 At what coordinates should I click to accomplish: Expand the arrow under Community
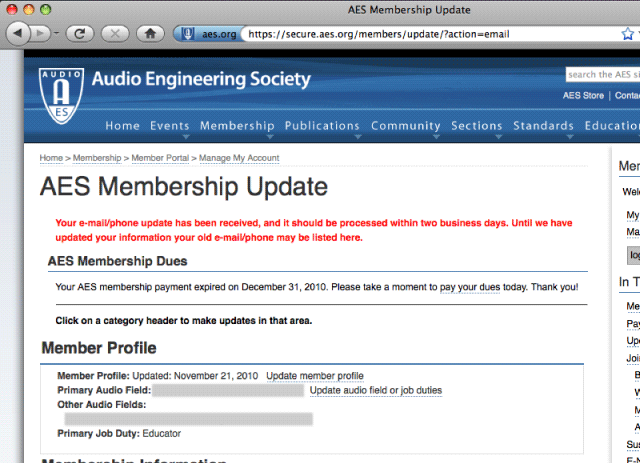pos(436,137)
